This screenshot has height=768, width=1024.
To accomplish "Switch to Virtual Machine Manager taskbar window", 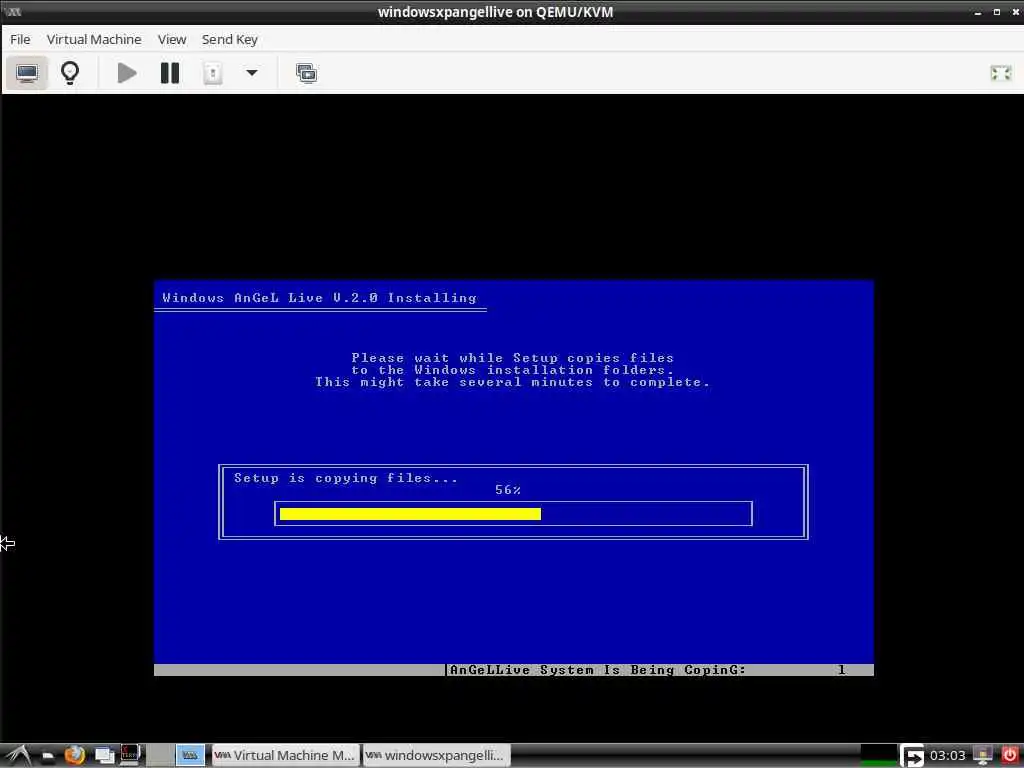I will [x=285, y=756].
